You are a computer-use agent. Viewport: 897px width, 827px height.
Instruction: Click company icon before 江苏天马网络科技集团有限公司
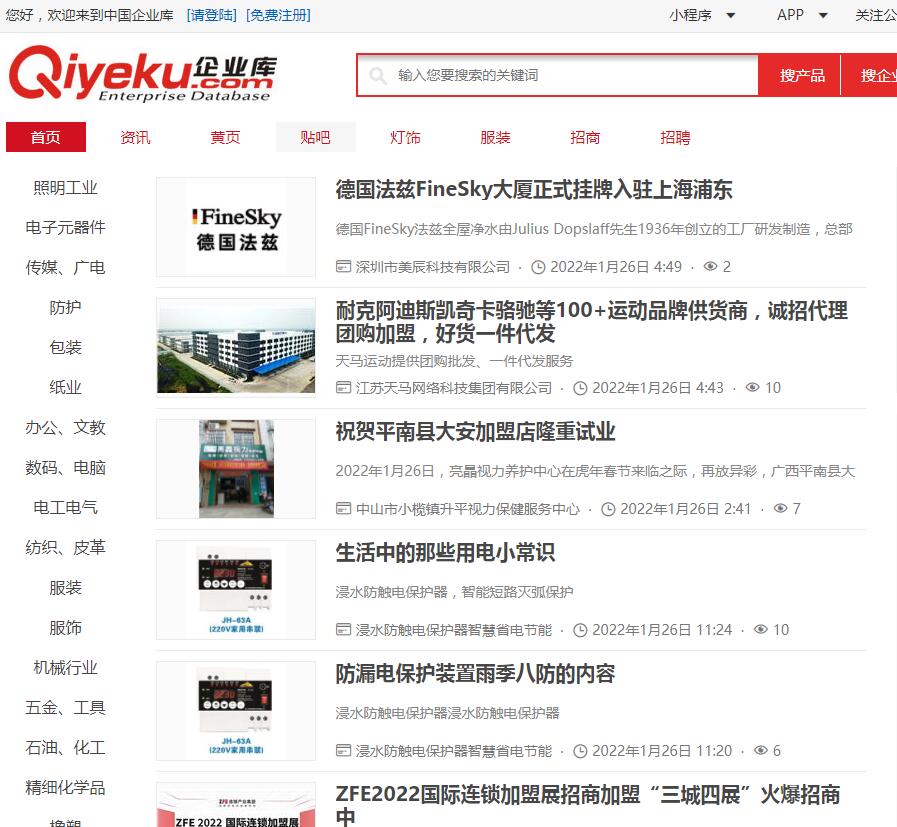[343, 388]
